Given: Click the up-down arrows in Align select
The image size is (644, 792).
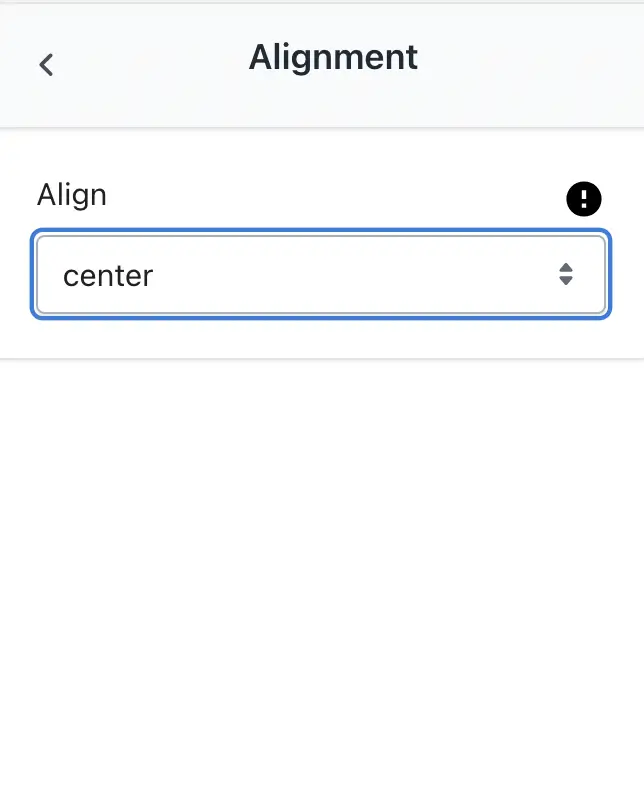Looking at the screenshot, I should [566, 274].
